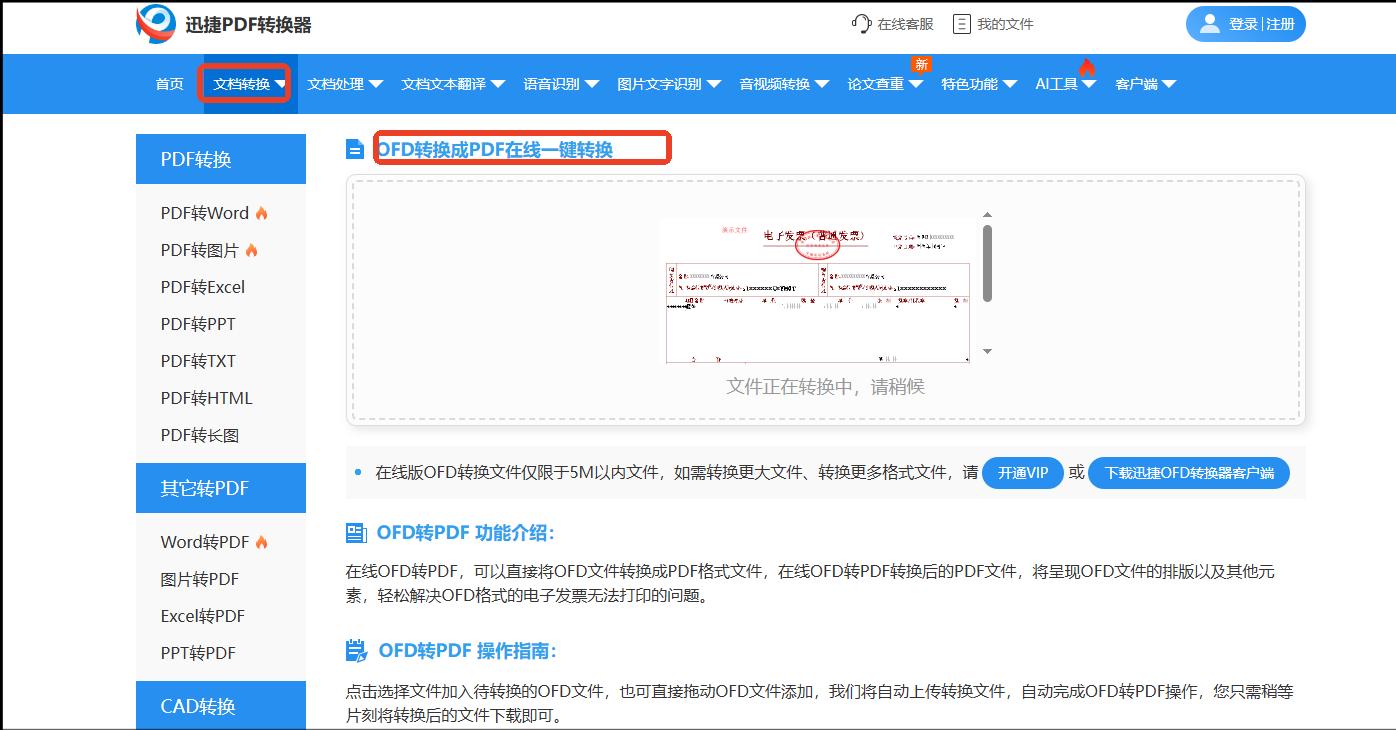Screen dimensions: 1396x730
Task: Select PDF转PPT in sidebar
Action: coord(198,324)
